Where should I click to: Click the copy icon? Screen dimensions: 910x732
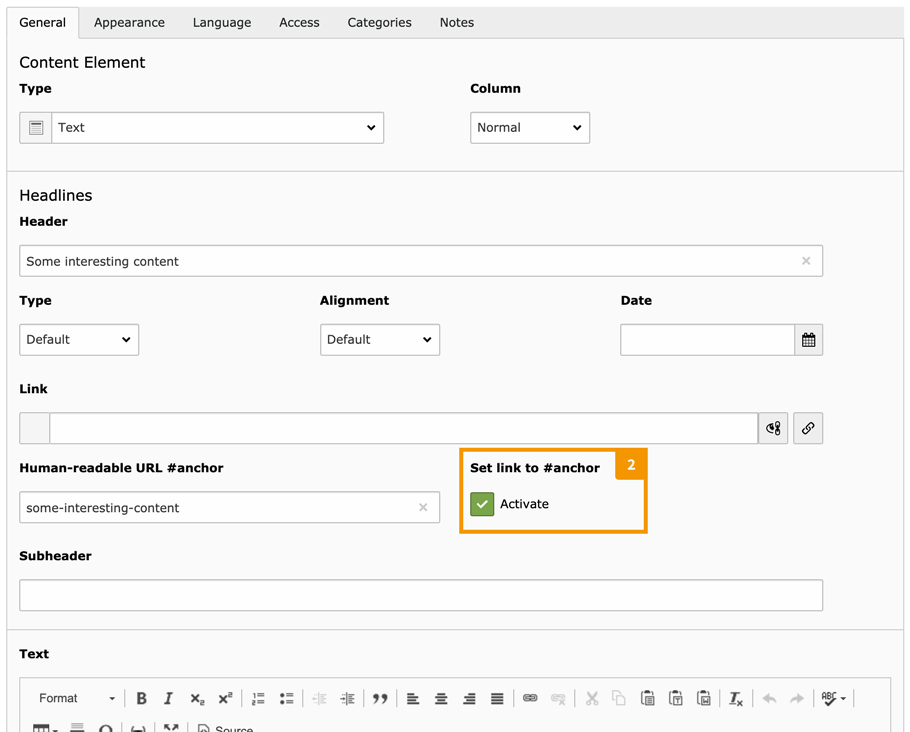click(x=619, y=698)
